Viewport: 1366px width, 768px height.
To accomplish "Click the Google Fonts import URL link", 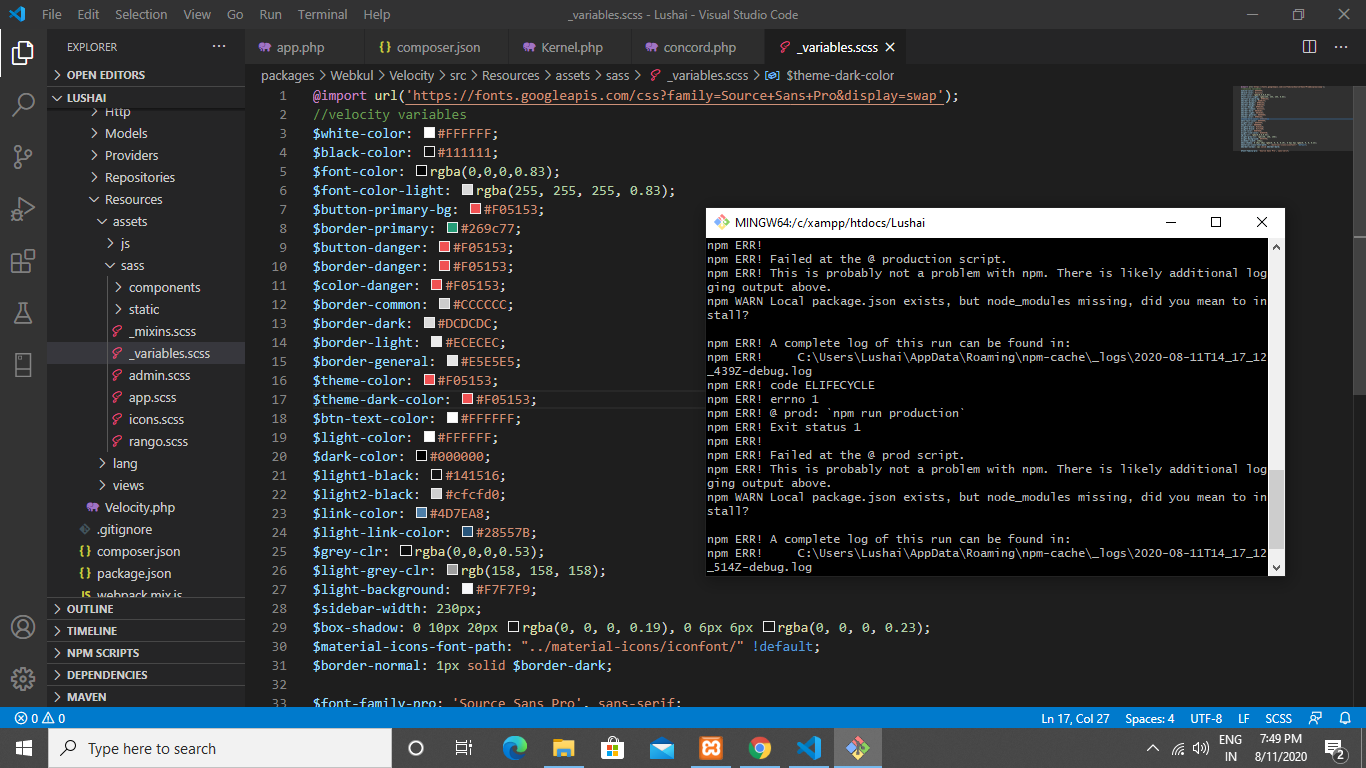I will pyautogui.click(x=674, y=96).
